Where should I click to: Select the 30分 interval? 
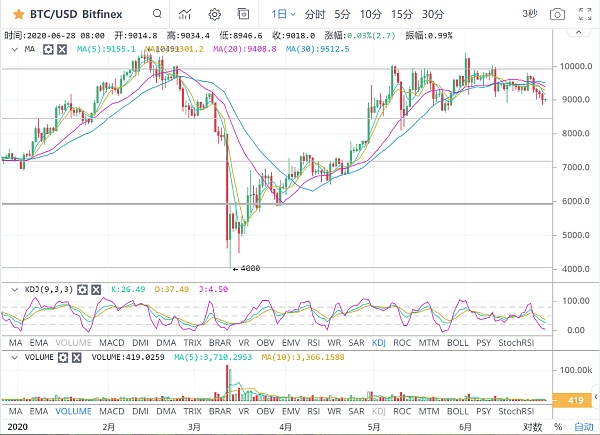(432, 15)
